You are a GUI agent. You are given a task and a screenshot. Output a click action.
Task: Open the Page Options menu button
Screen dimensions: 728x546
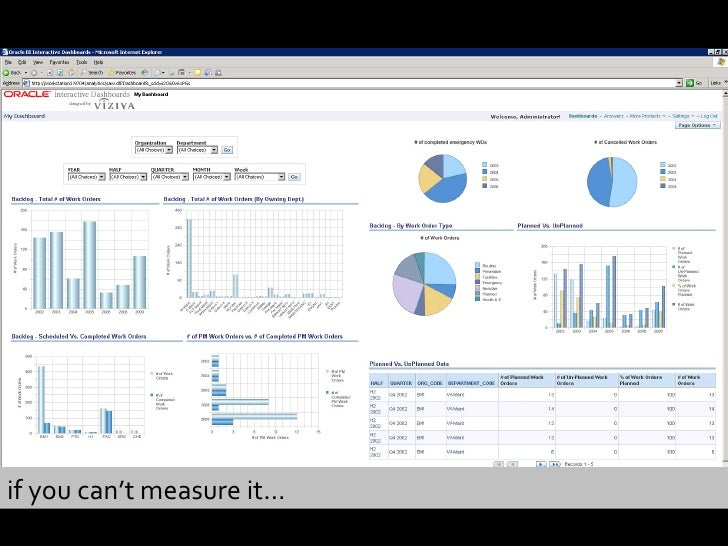(x=697, y=125)
